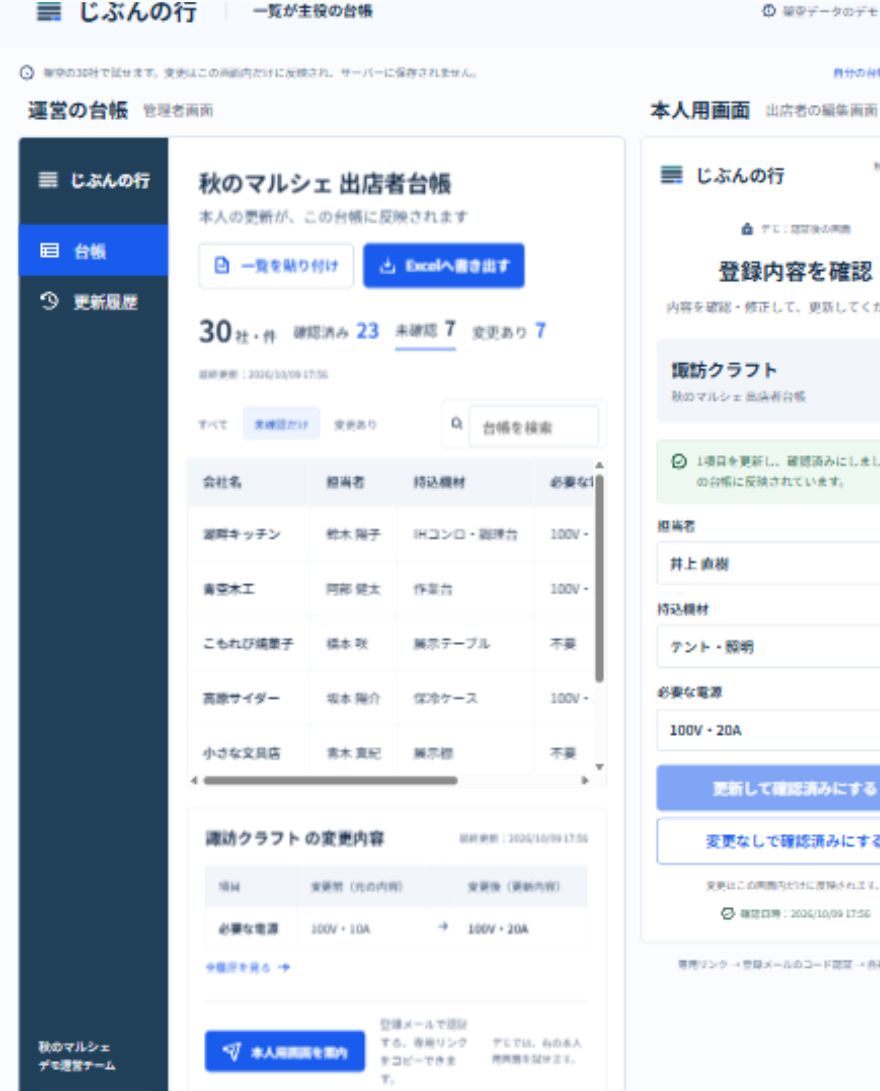This screenshot has width=880, height=1091.
Task: Switch to the すべて filter tab
Action: point(212,424)
